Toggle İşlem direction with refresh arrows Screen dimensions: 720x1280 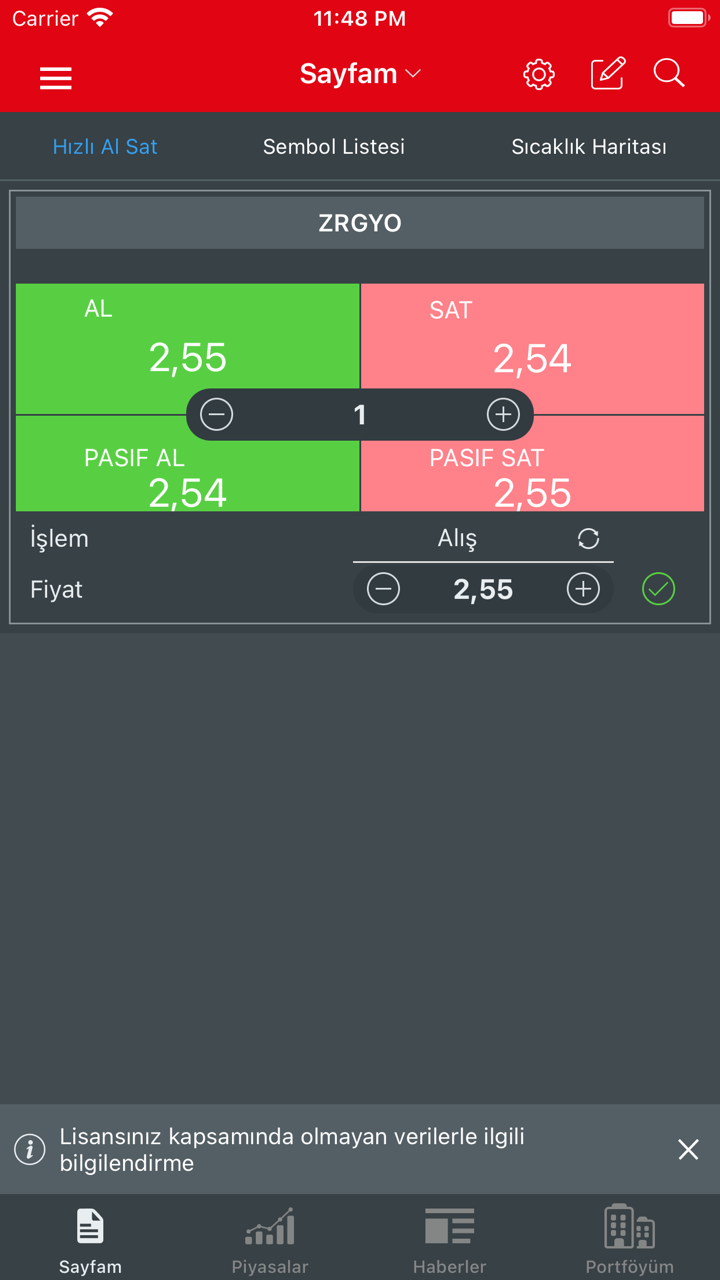coord(589,539)
